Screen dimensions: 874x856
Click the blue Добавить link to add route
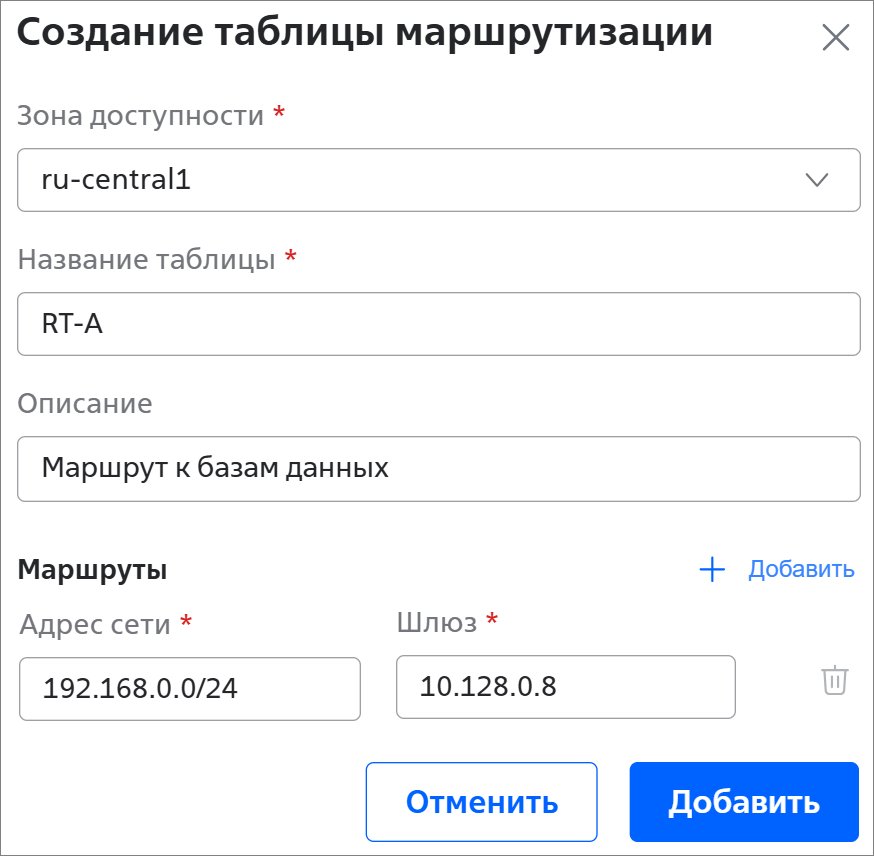801,570
